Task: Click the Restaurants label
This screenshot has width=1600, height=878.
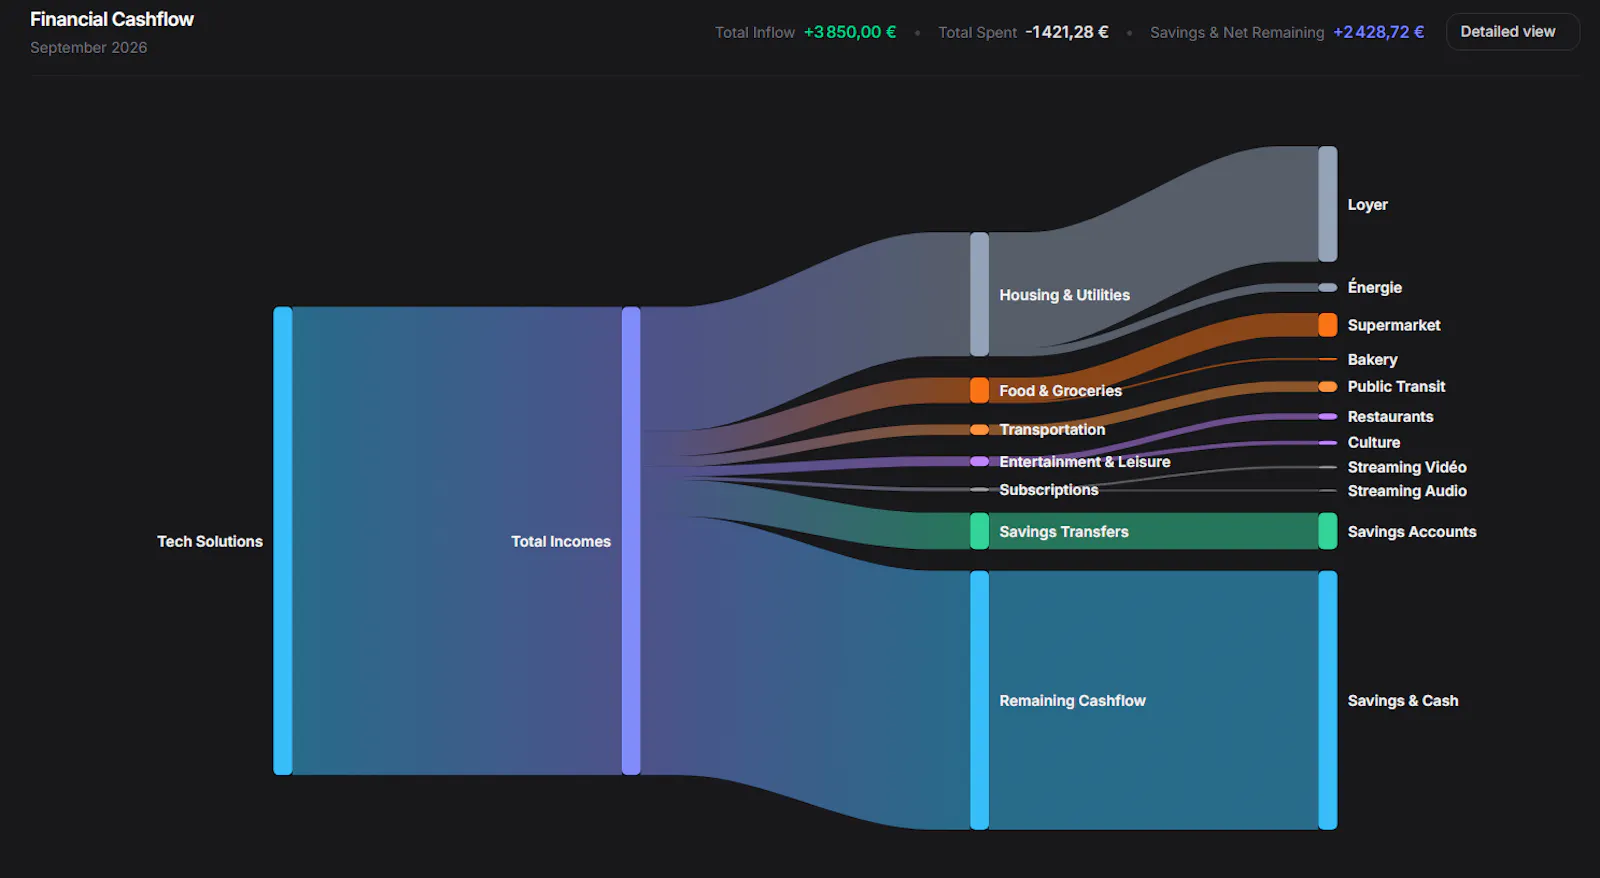Action: tap(1390, 417)
